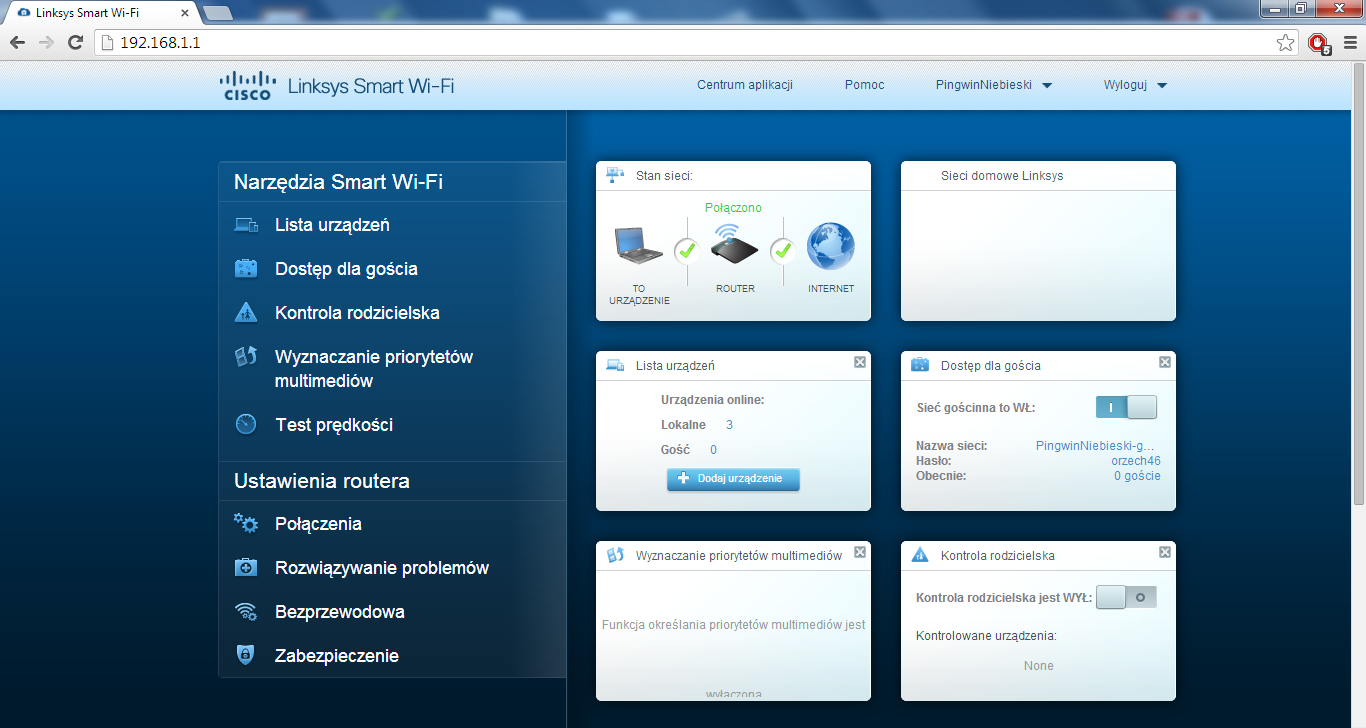Enable the Kontrola rodzicielska switch
The height and width of the screenshot is (728, 1366).
[x=1126, y=597]
